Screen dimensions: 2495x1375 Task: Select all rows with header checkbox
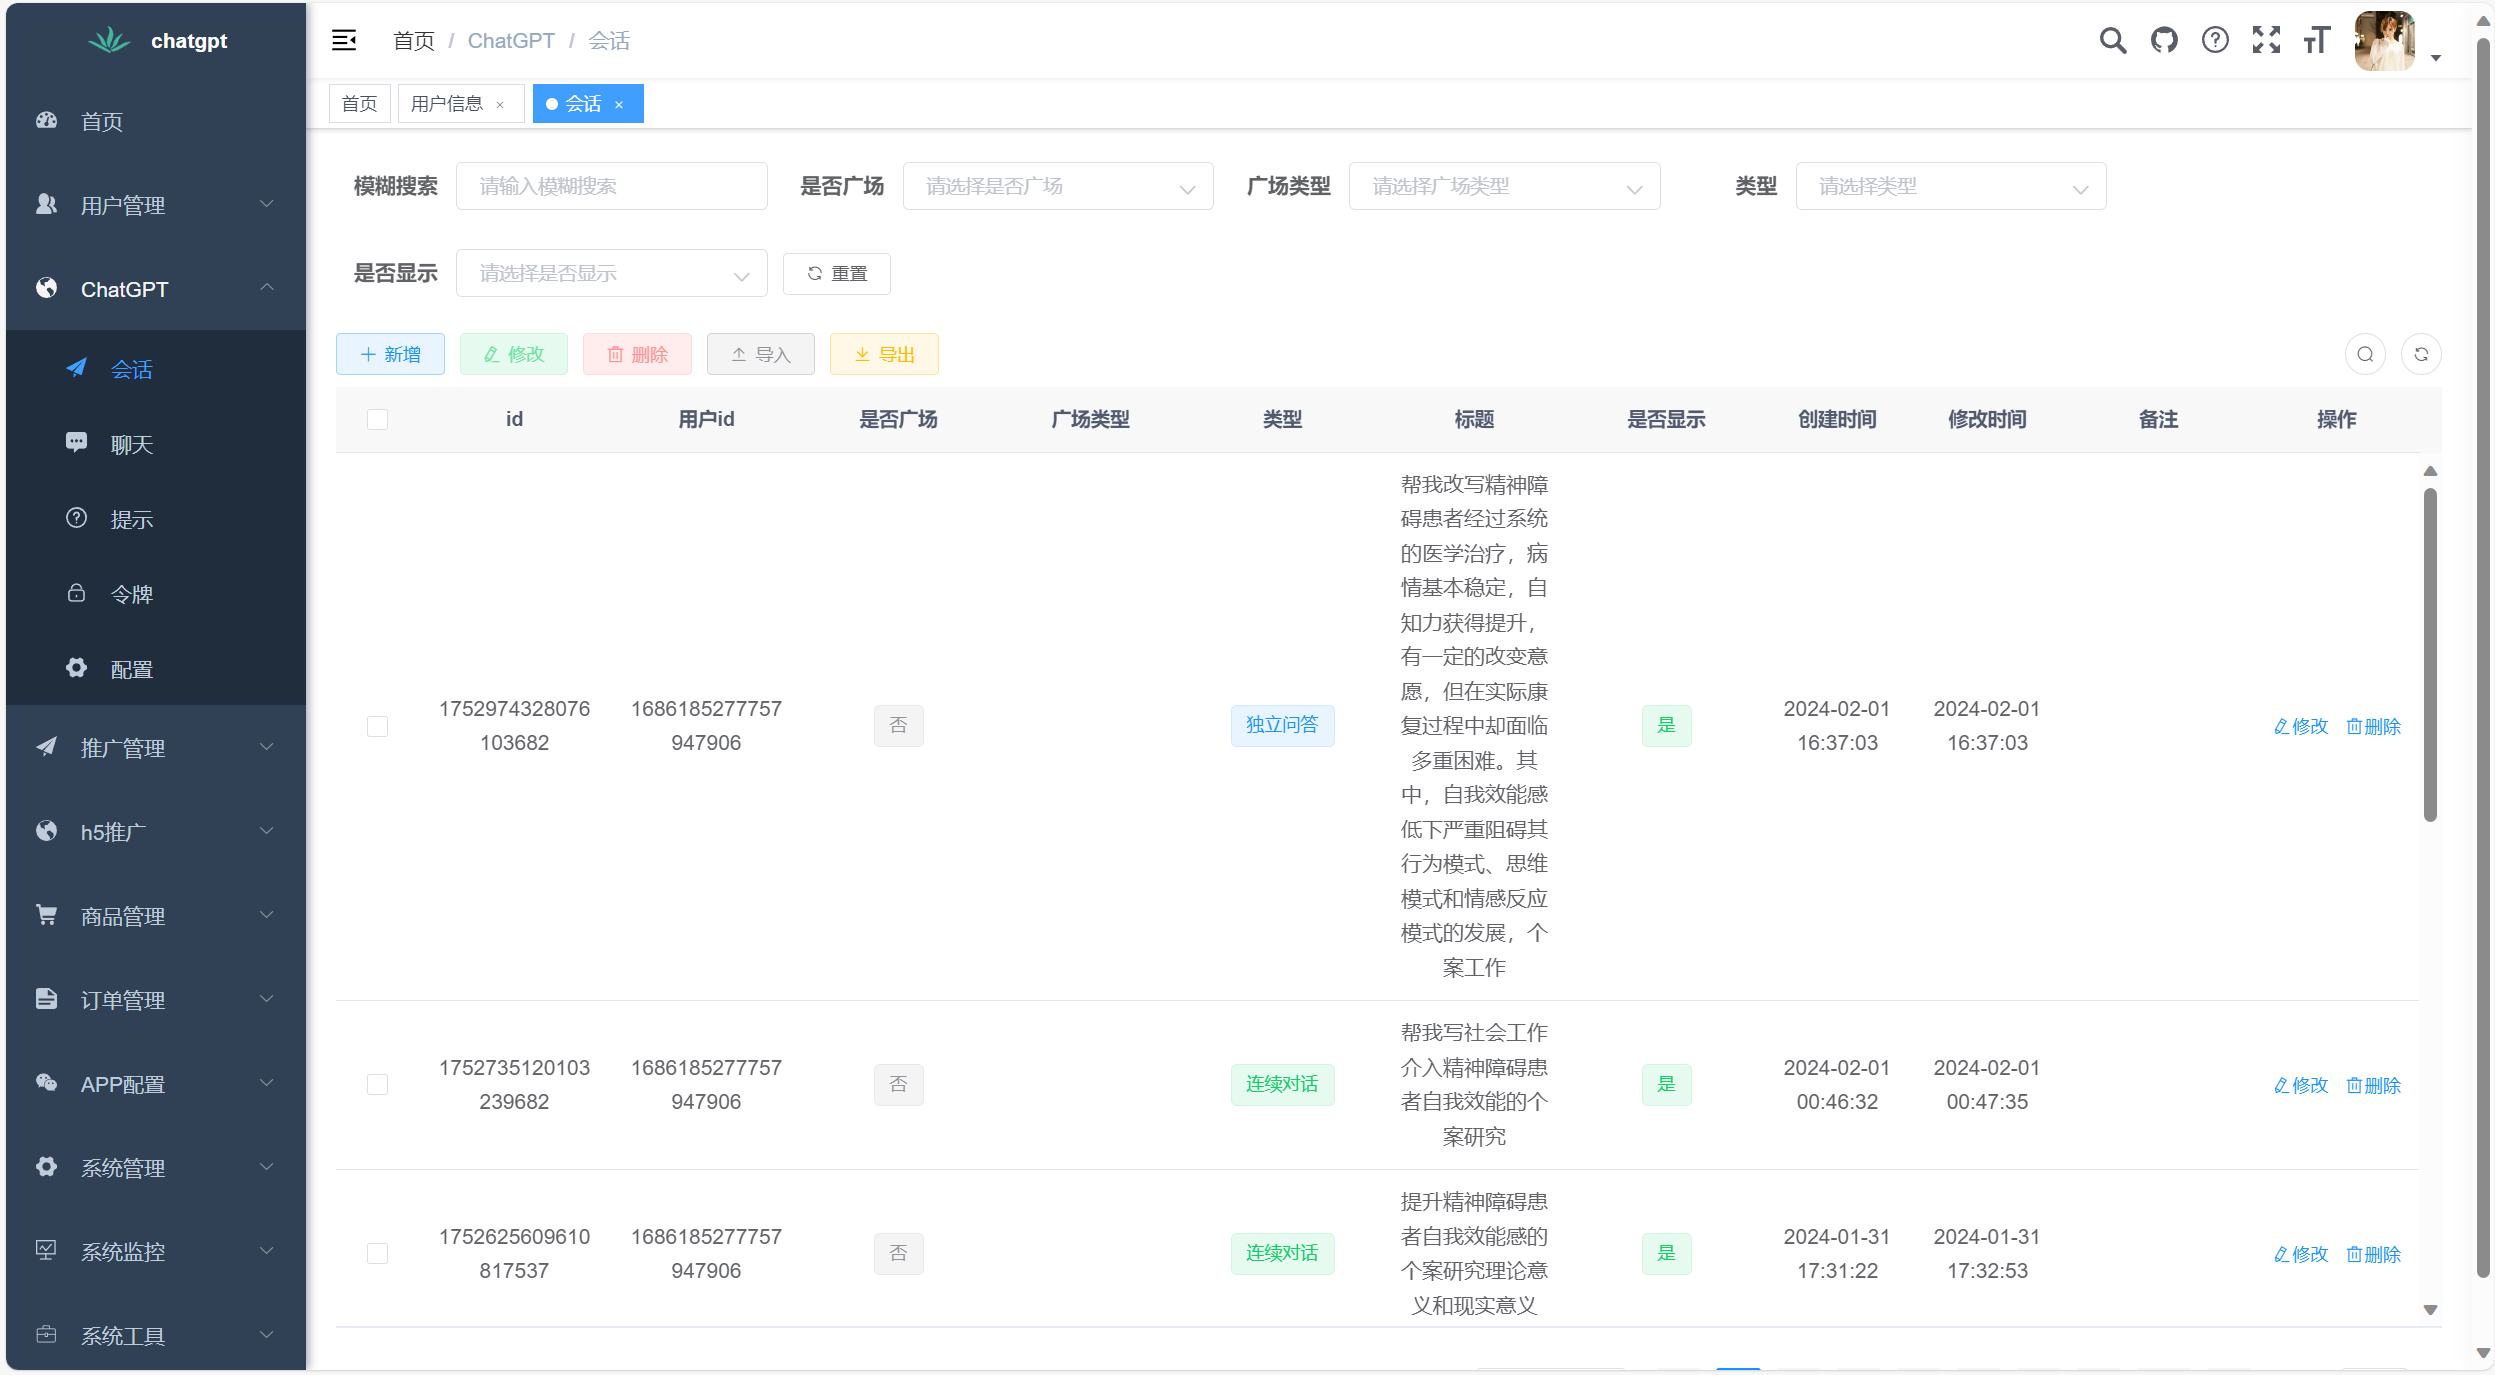pos(377,419)
